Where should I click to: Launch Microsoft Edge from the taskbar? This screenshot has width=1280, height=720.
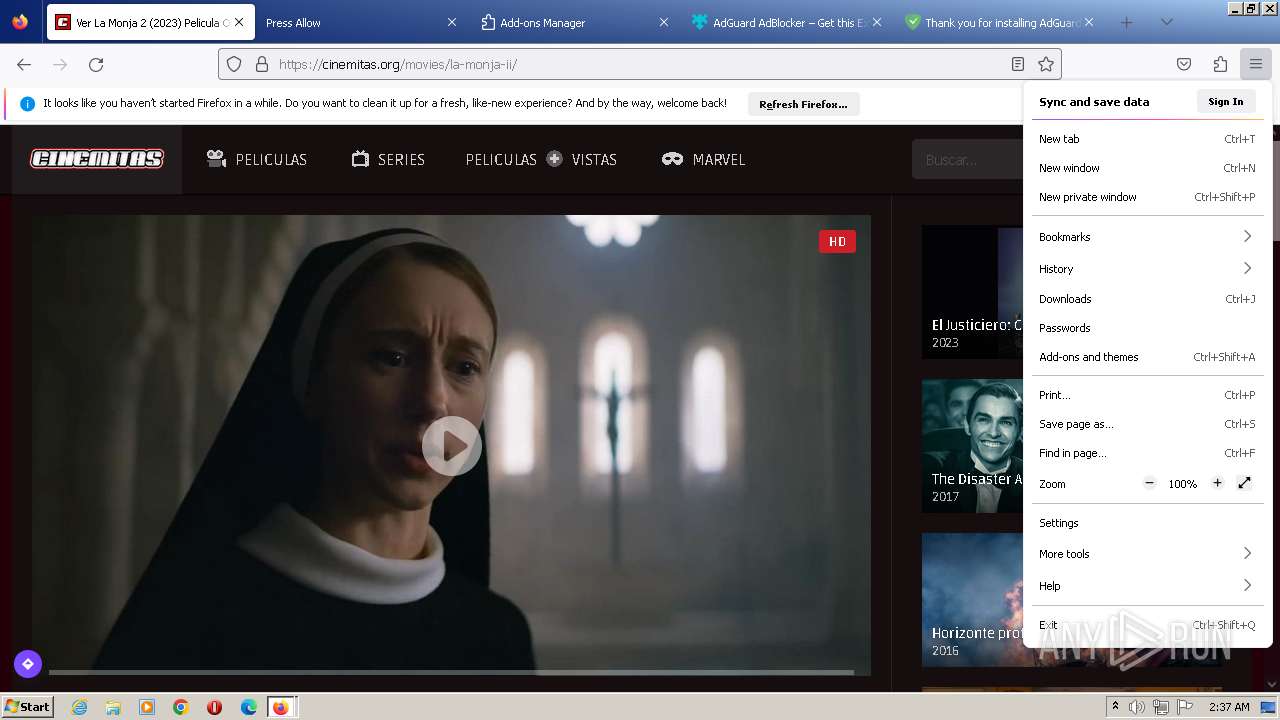[249, 707]
